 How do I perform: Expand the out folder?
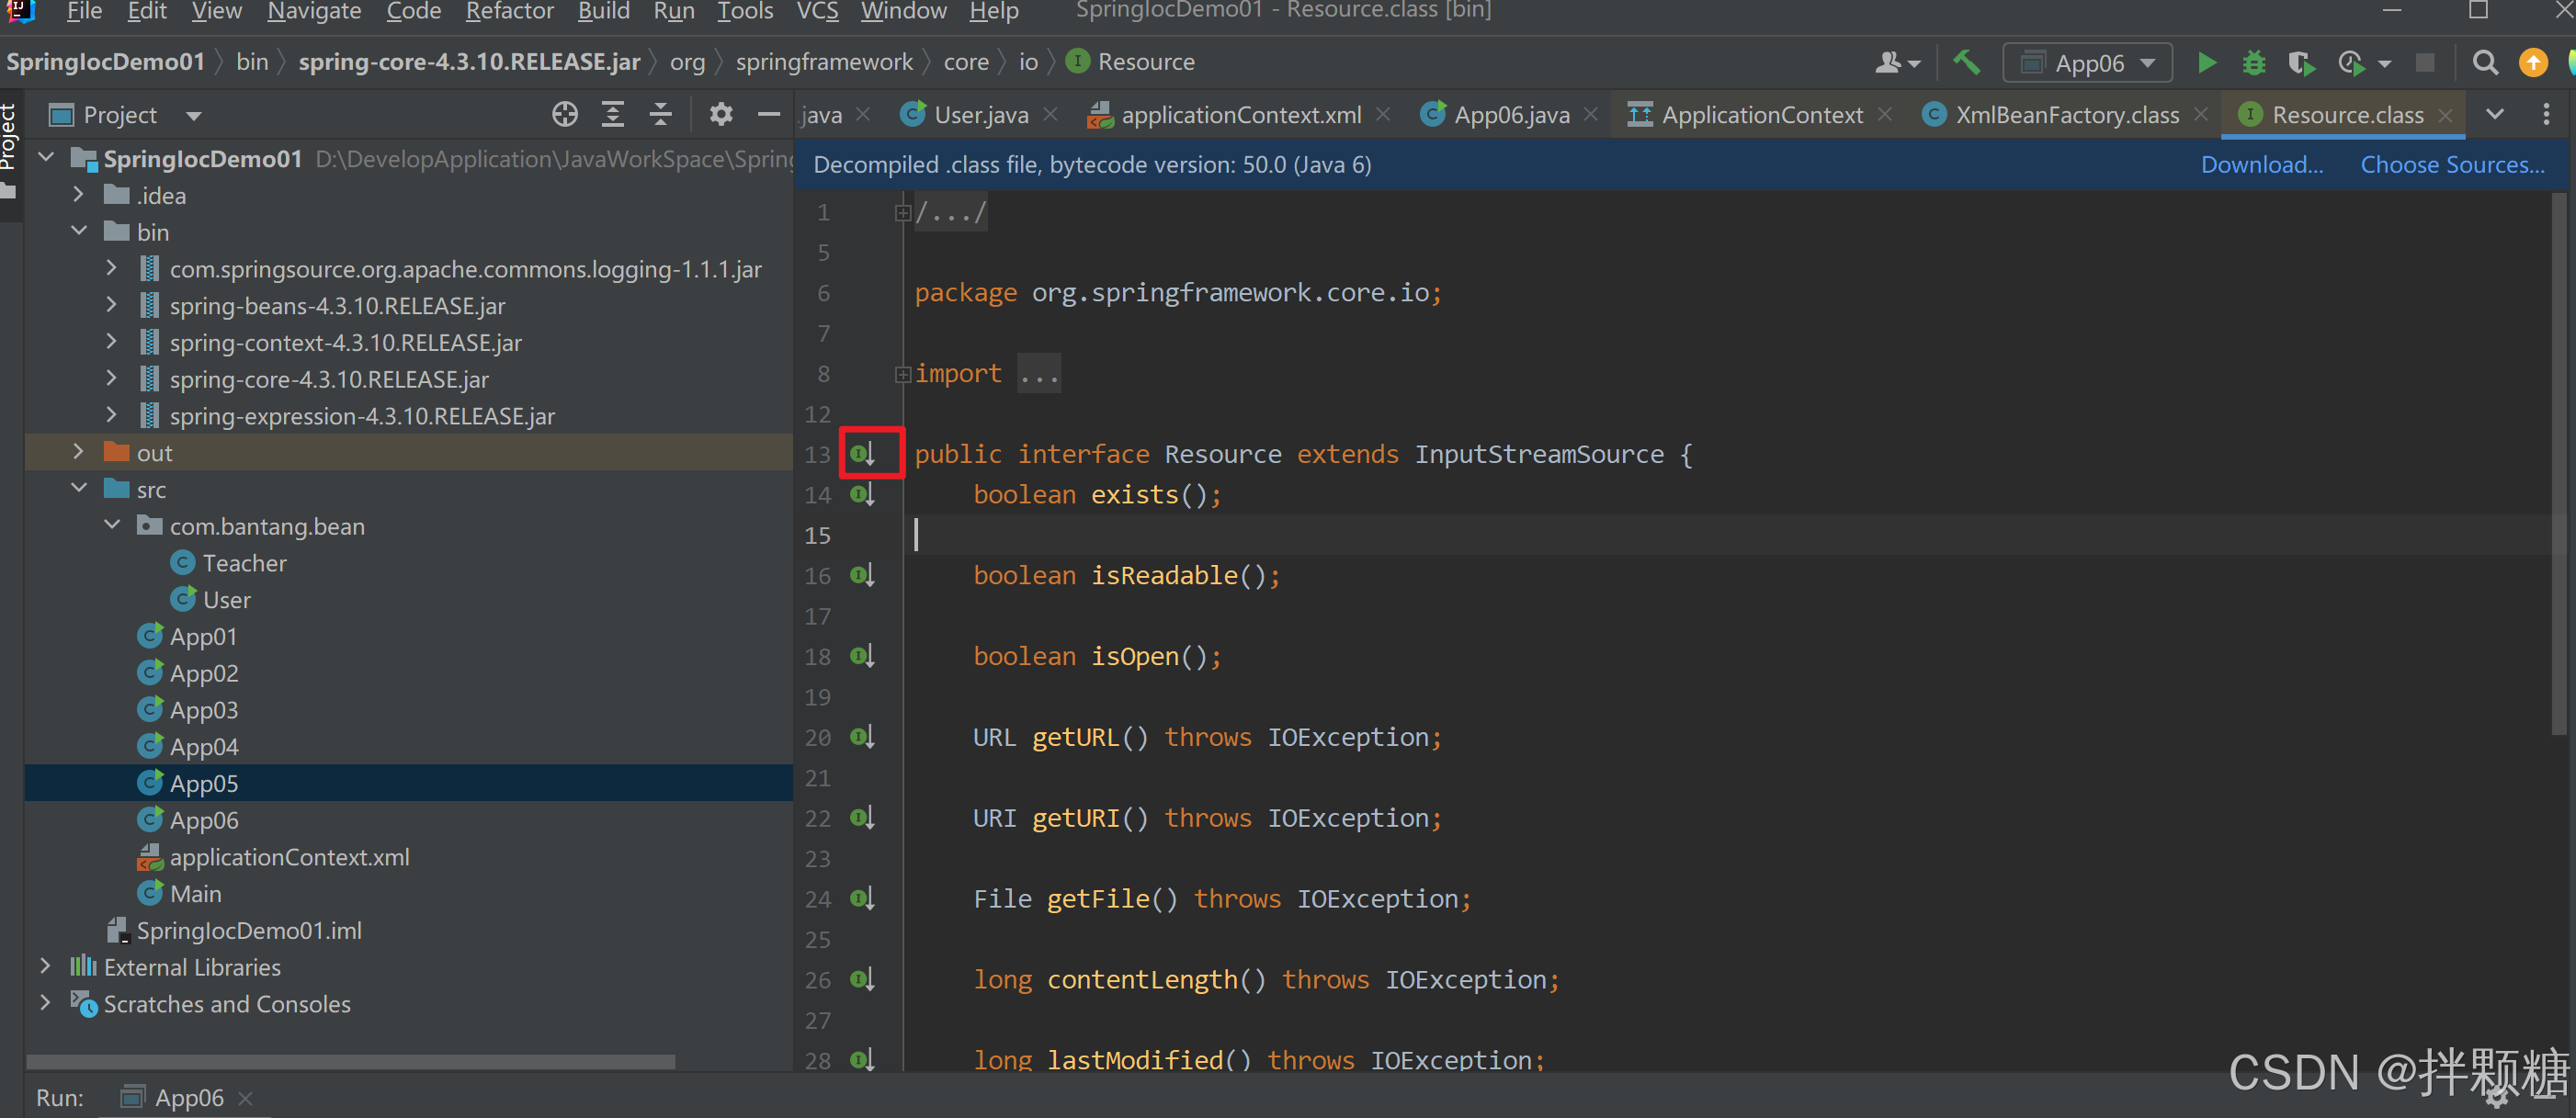point(78,453)
